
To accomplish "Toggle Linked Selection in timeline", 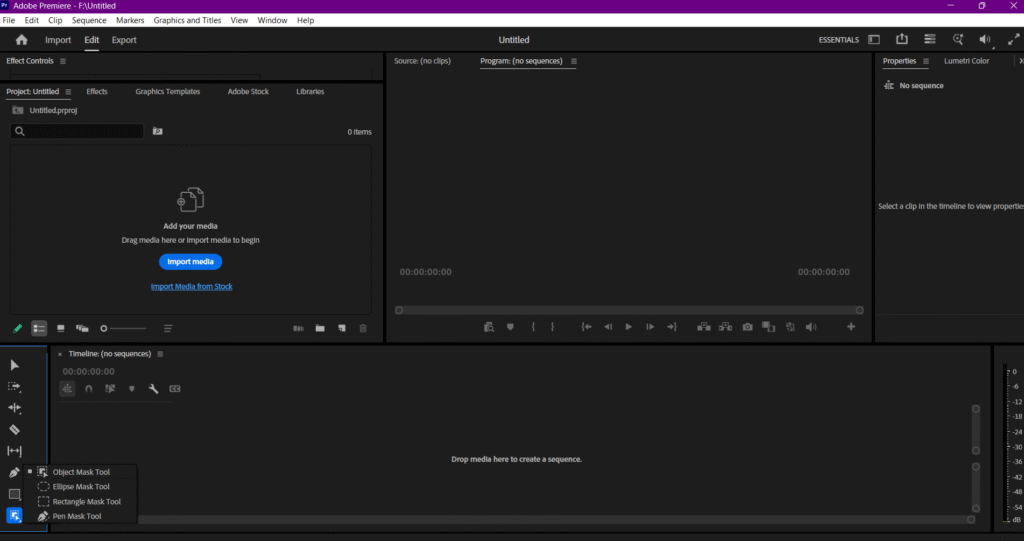I will pyautogui.click(x=110, y=389).
